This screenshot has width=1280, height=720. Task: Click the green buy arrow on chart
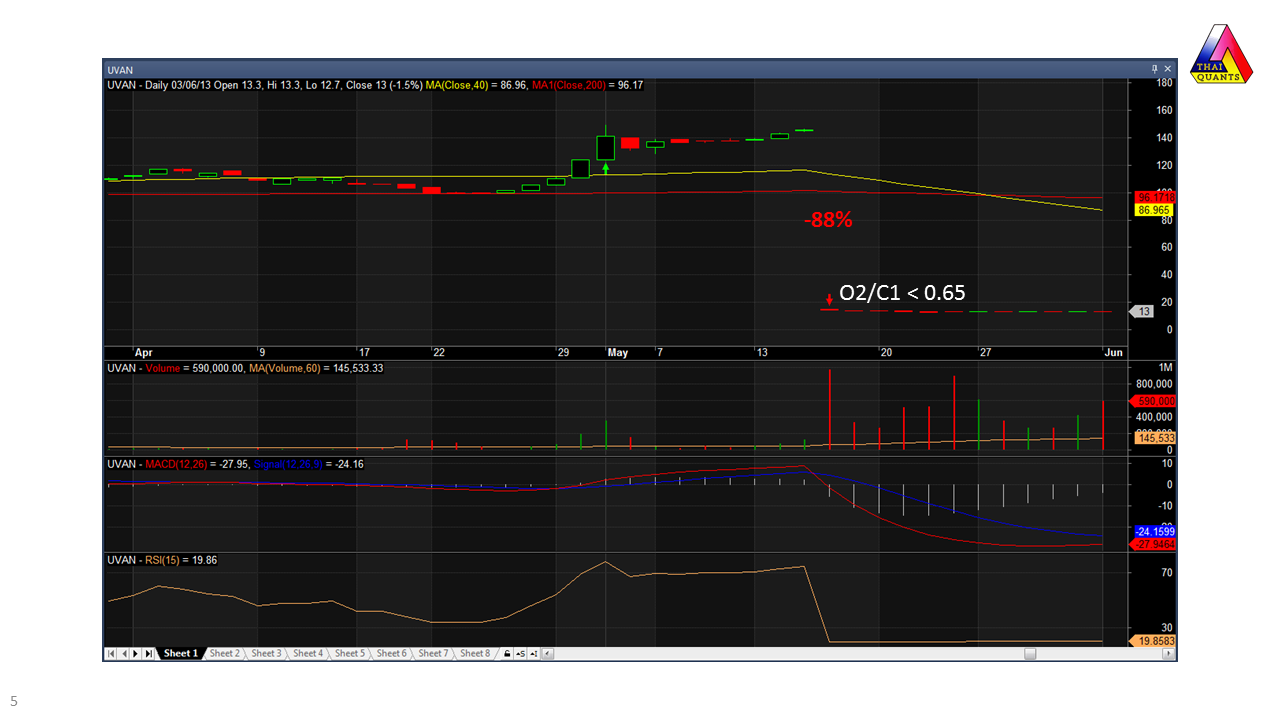pos(606,168)
